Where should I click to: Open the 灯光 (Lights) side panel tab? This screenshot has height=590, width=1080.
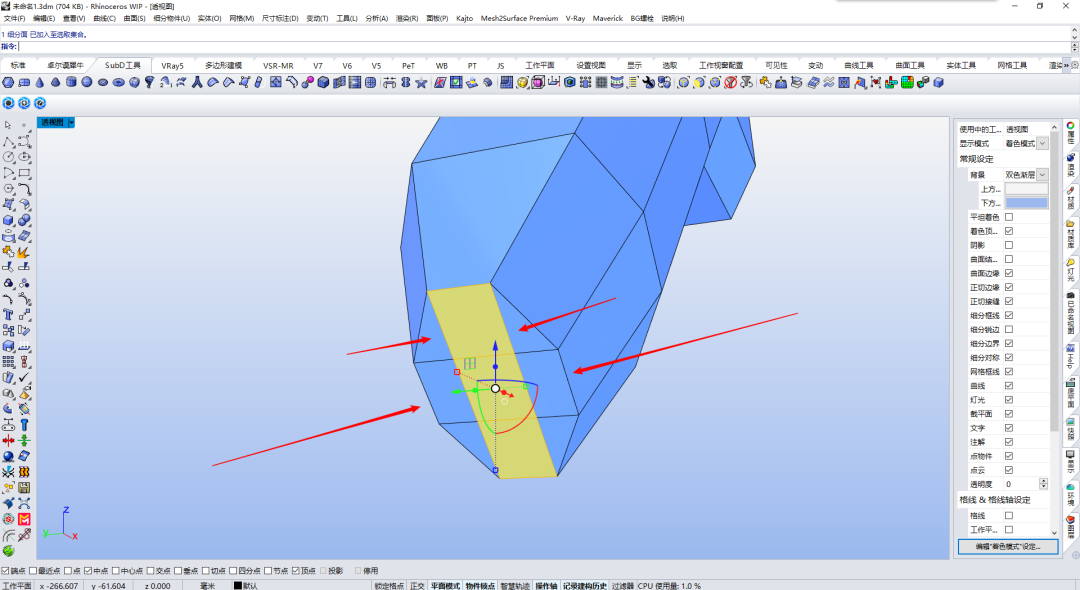pyautogui.click(x=1071, y=269)
